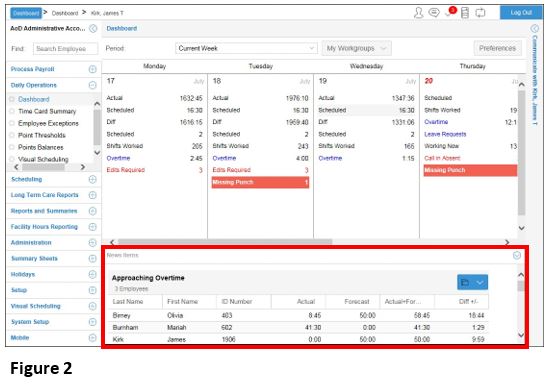The width and height of the screenshot is (551, 384).
Task: Expand Long Term Care Reports section
Action: click(x=92, y=195)
